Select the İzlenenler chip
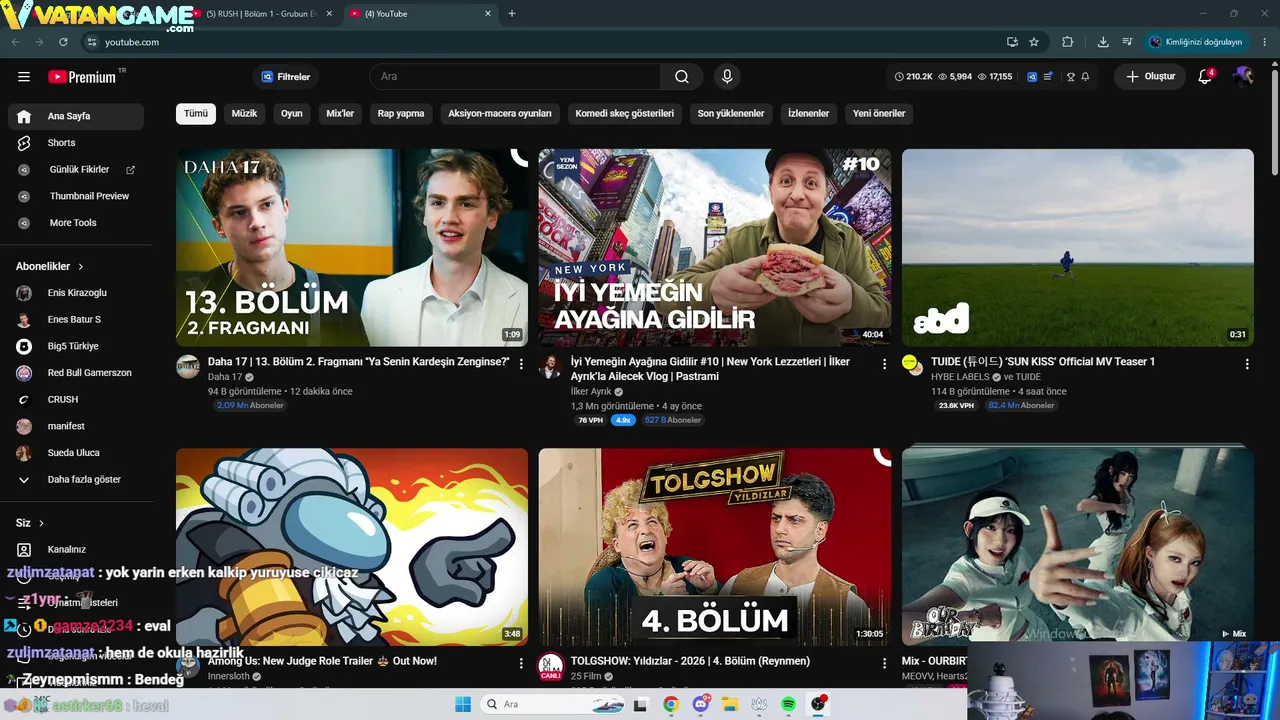 click(x=809, y=114)
